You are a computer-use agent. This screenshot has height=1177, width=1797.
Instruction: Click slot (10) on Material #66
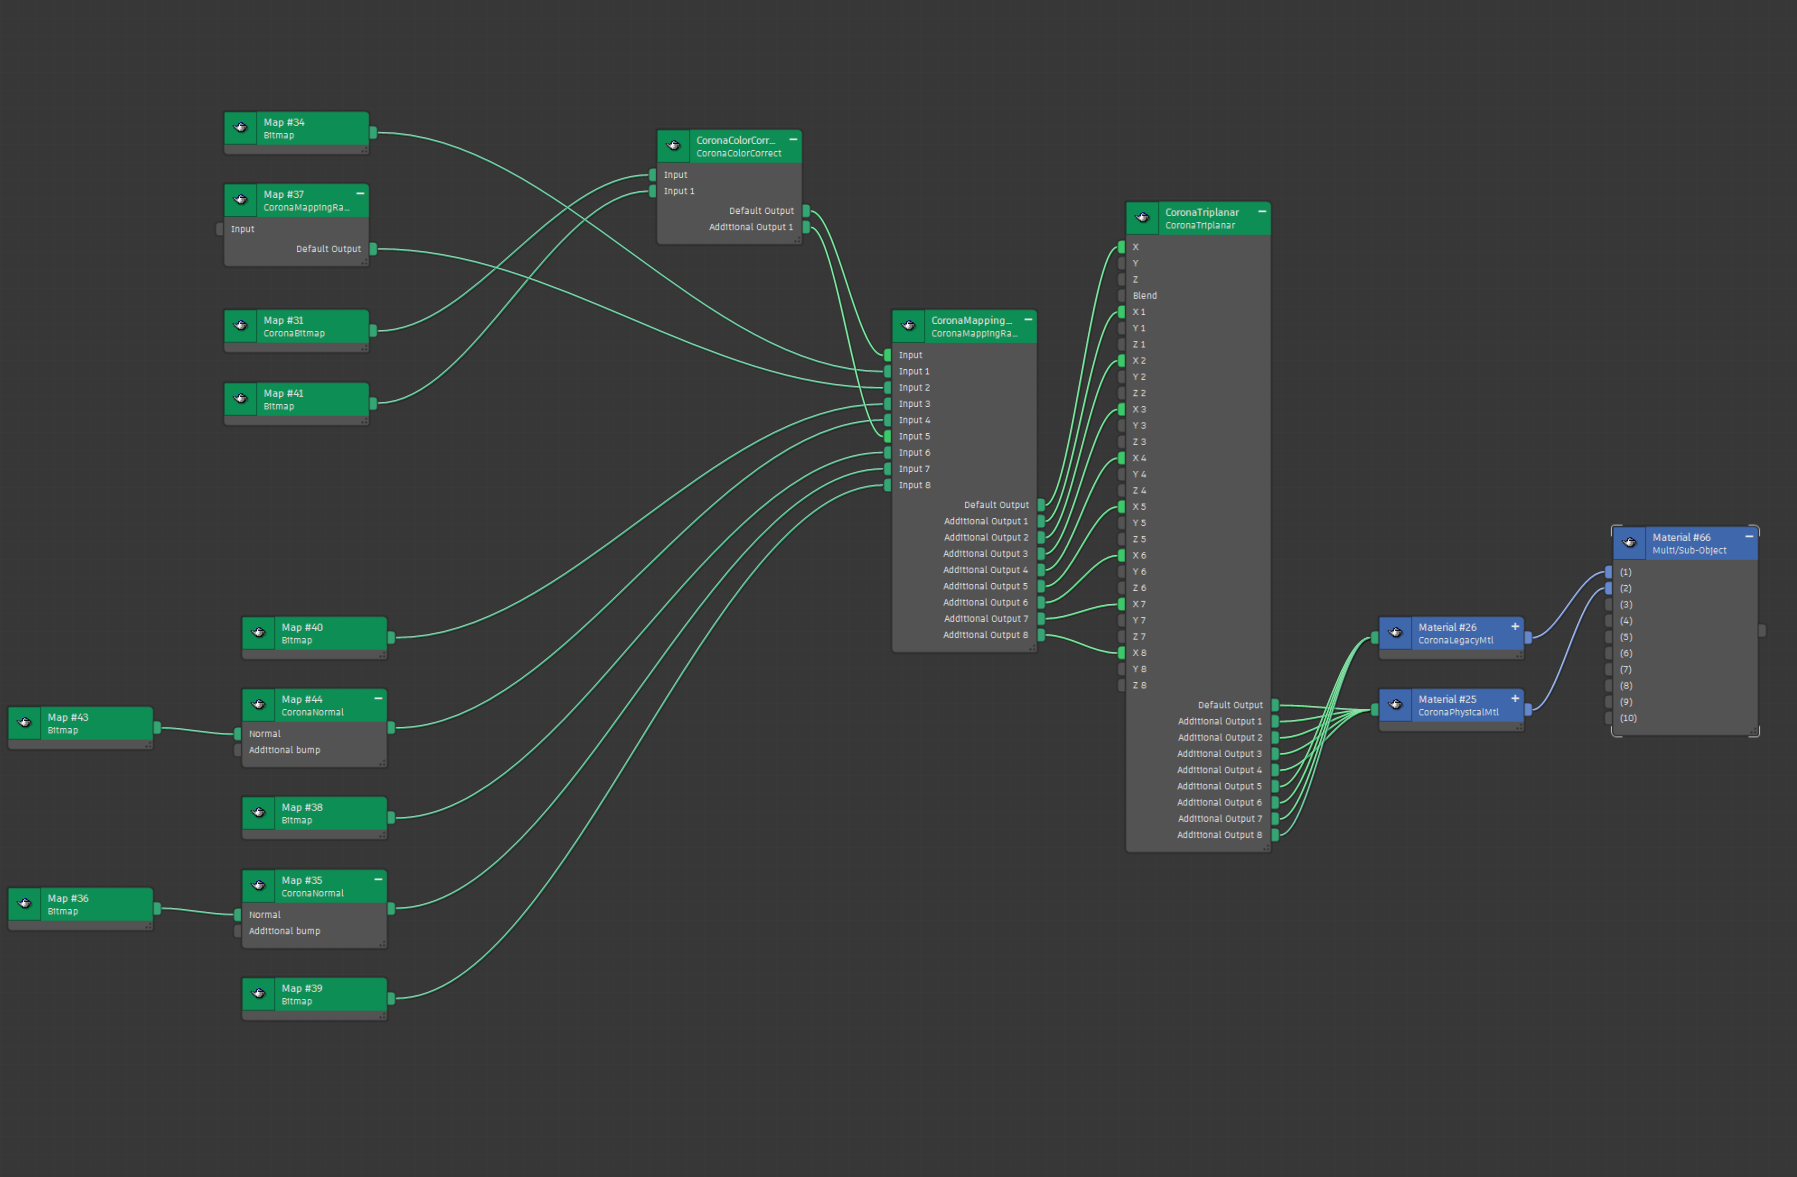click(1608, 718)
